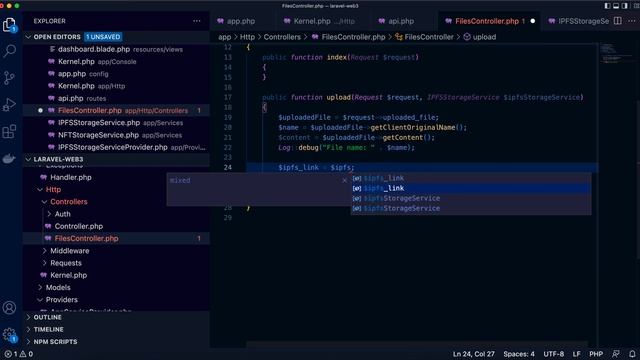Open app.php config in open editors
The height and width of the screenshot is (360, 640).
[x=116, y=73]
